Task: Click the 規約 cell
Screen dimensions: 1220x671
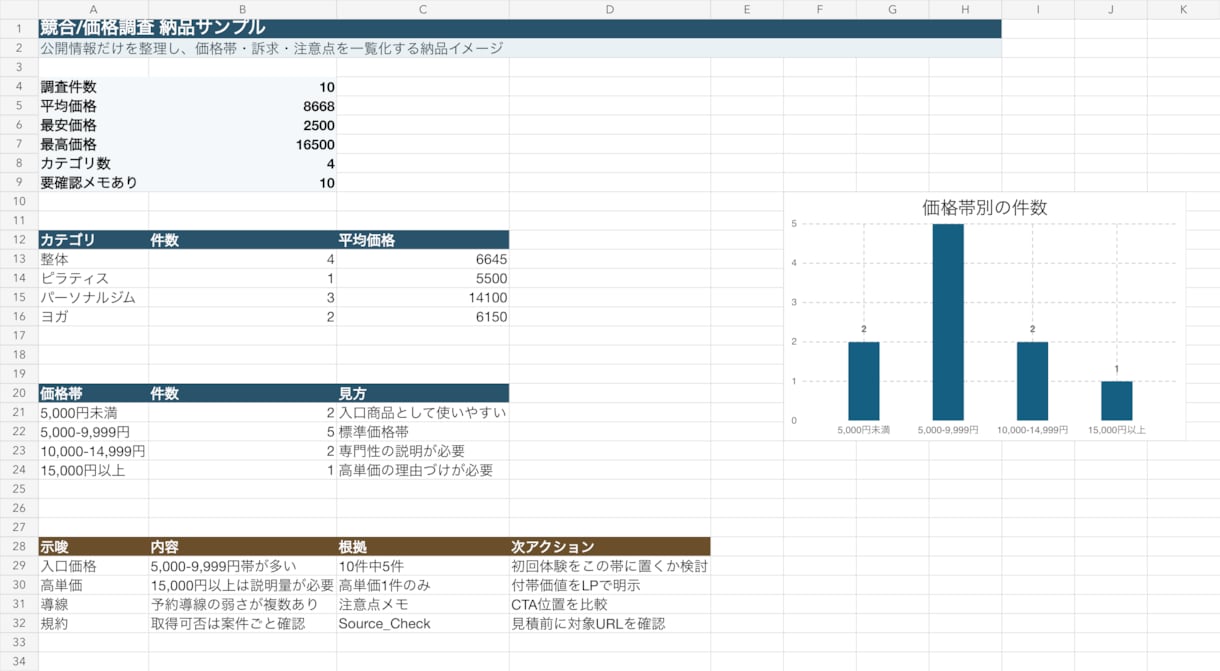Action: (x=93, y=623)
